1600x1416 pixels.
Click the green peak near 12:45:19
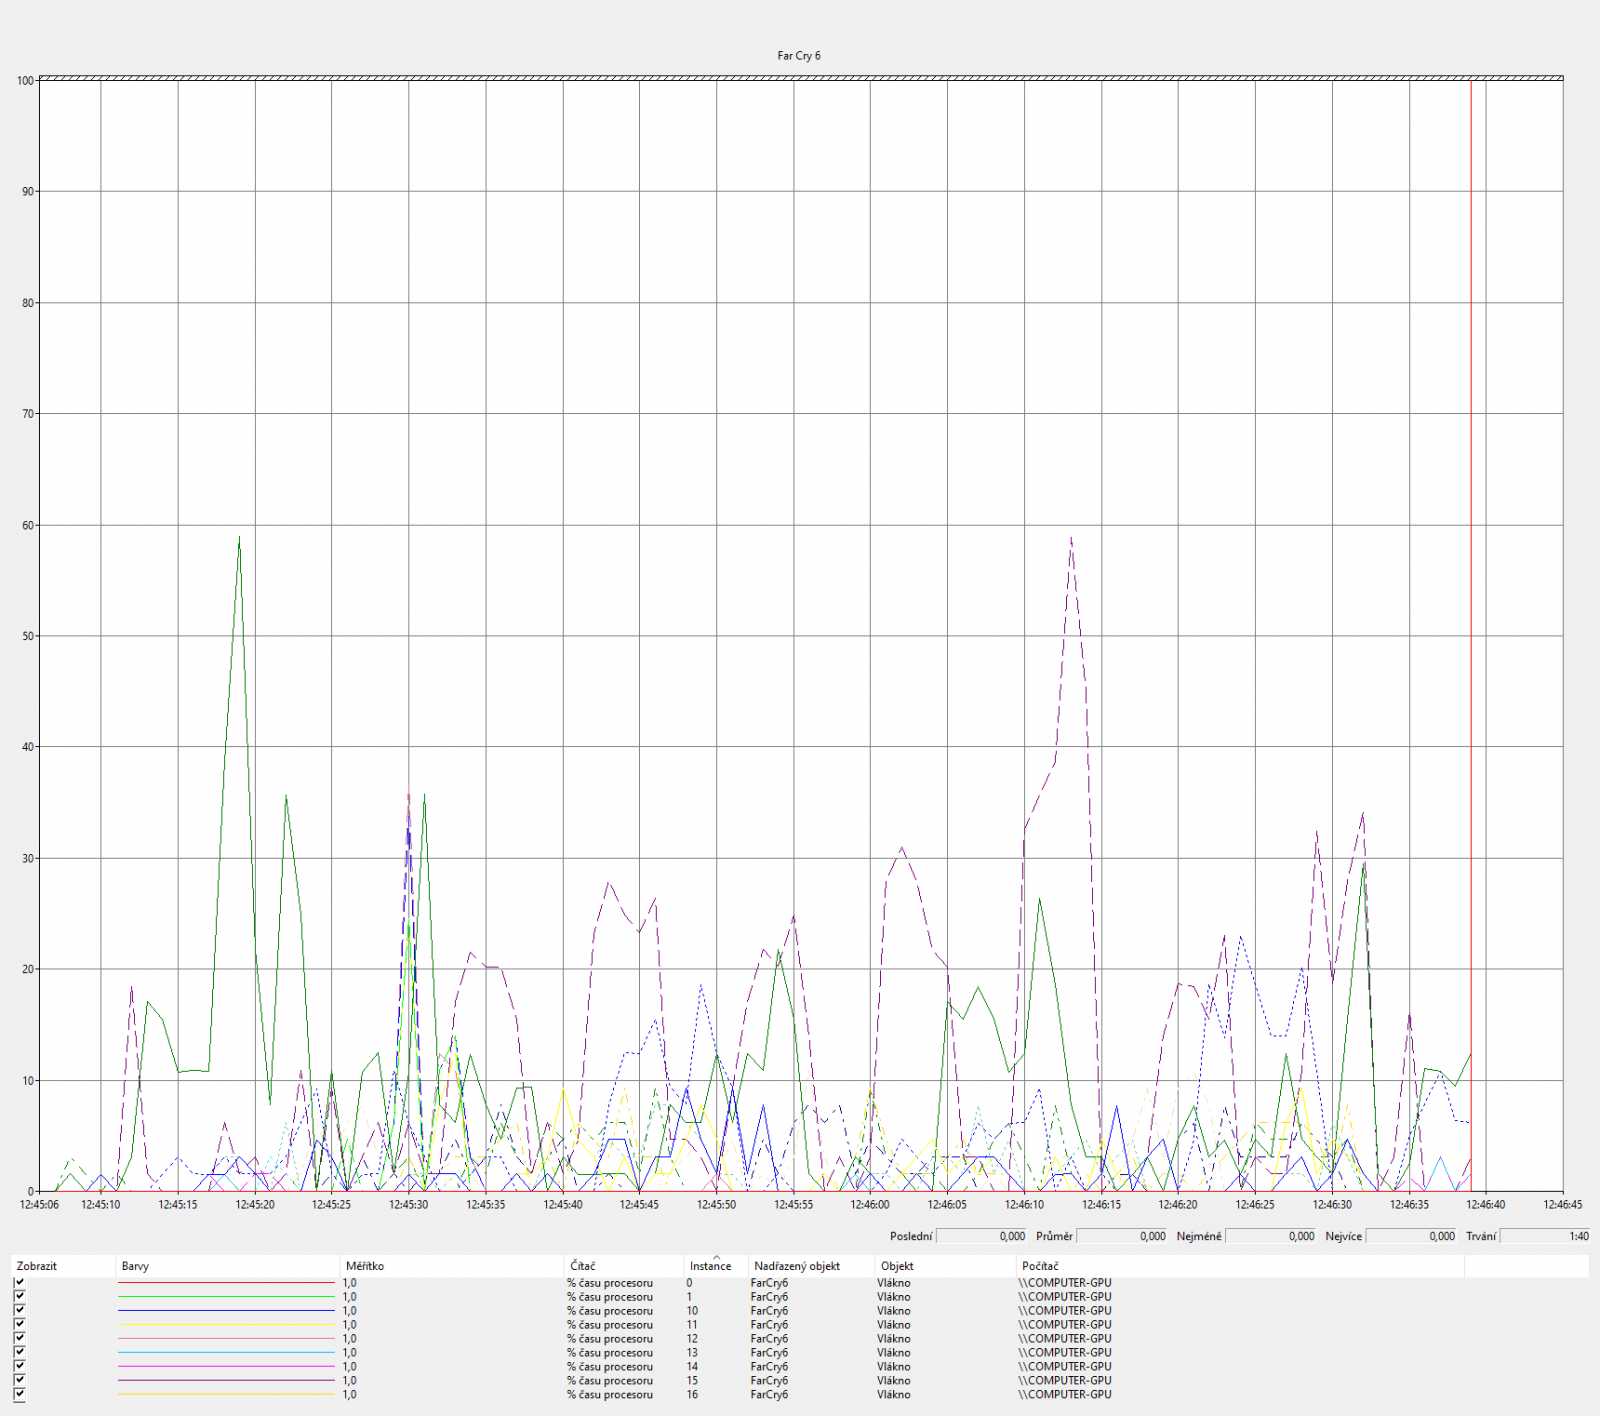(x=239, y=538)
